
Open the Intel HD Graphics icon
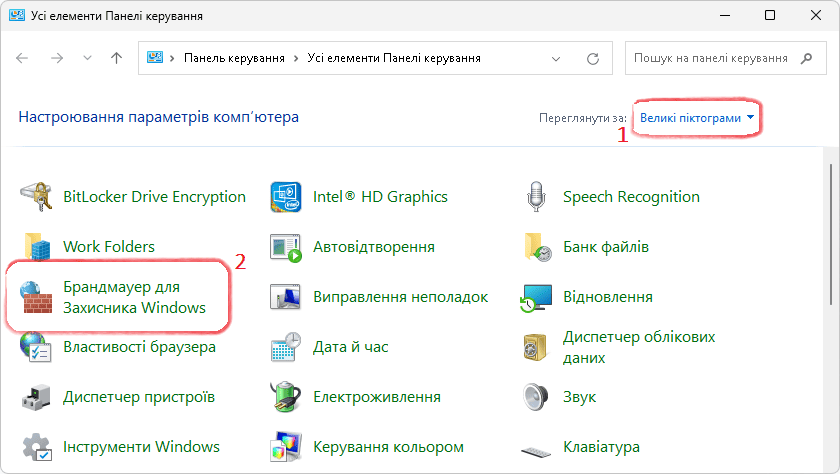tap(286, 197)
